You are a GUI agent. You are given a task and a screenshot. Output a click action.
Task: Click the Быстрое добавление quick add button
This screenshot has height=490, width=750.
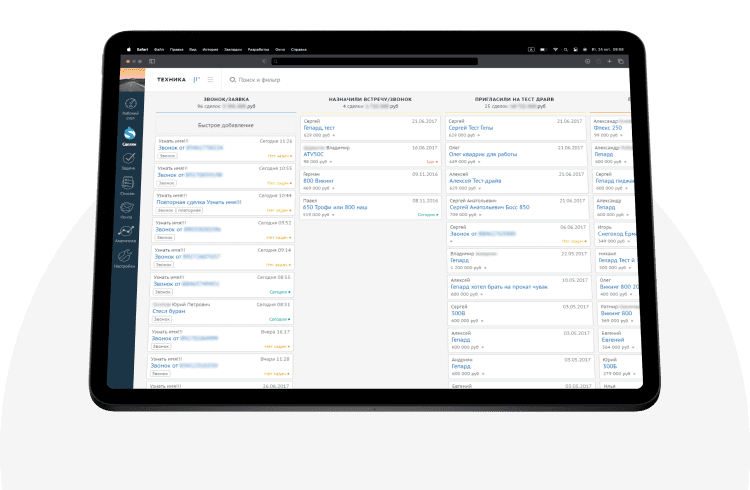(x=225, y=125)
